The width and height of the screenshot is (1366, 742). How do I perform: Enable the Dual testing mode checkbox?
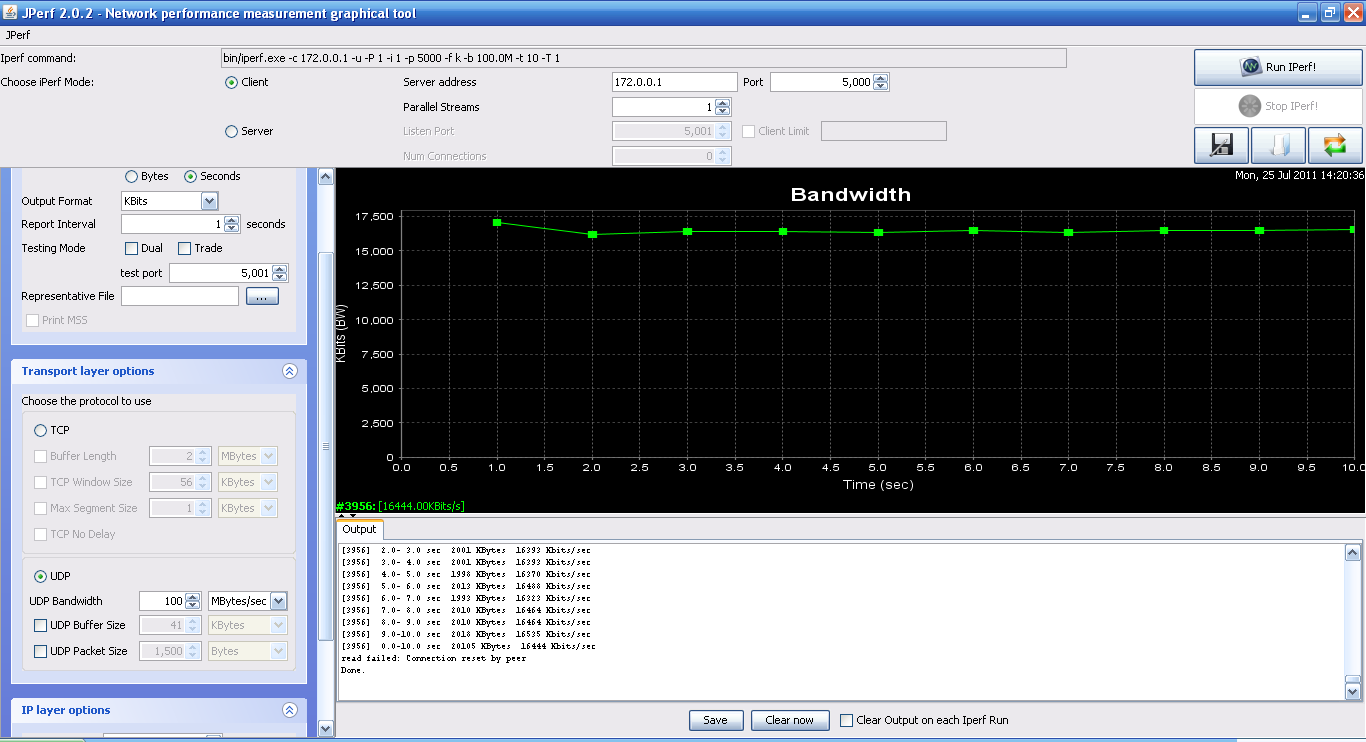click(131, 248)
